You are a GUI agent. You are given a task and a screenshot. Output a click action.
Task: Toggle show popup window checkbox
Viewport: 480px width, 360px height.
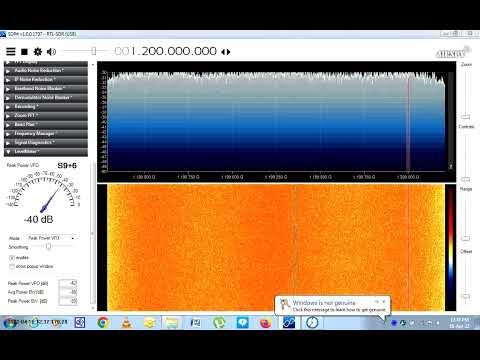(x=12, y=266)
